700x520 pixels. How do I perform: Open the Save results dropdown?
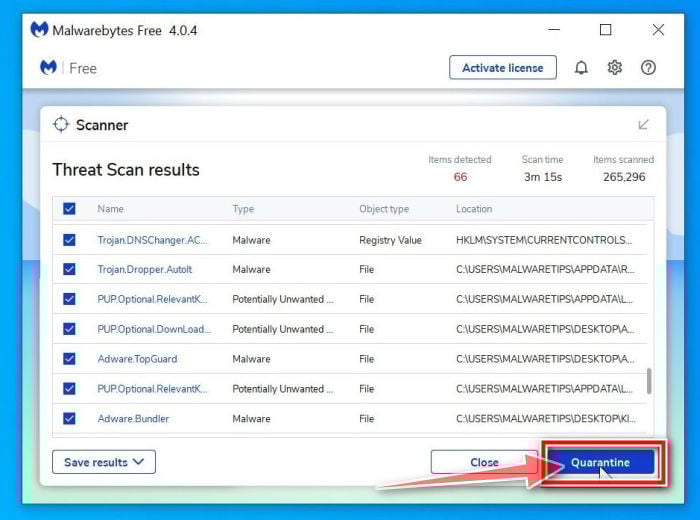point(104,462)
